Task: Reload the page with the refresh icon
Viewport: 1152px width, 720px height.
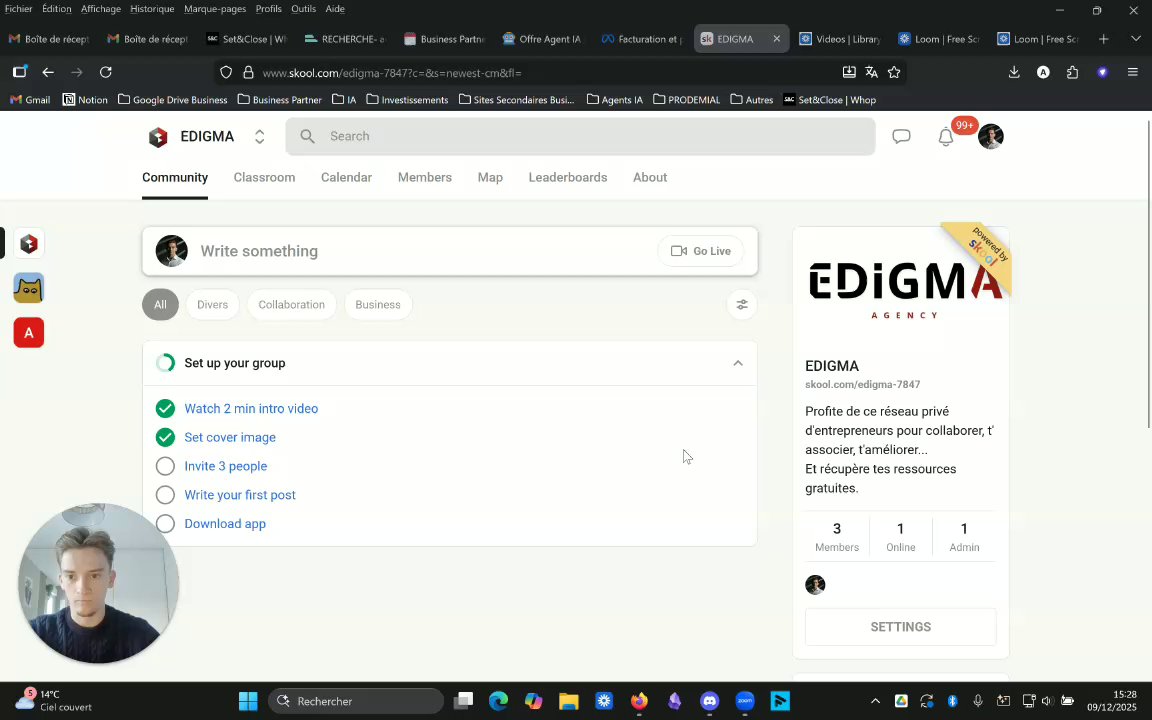Action: click(106, 72)
